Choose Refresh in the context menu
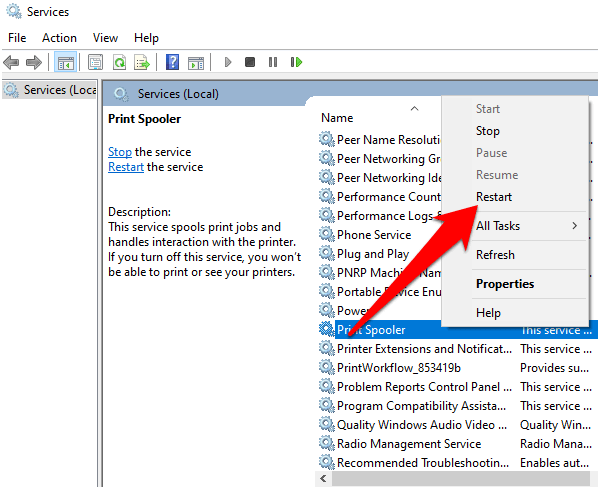The height and width of the screenshot is (487, 598). [x=515, y=255]
